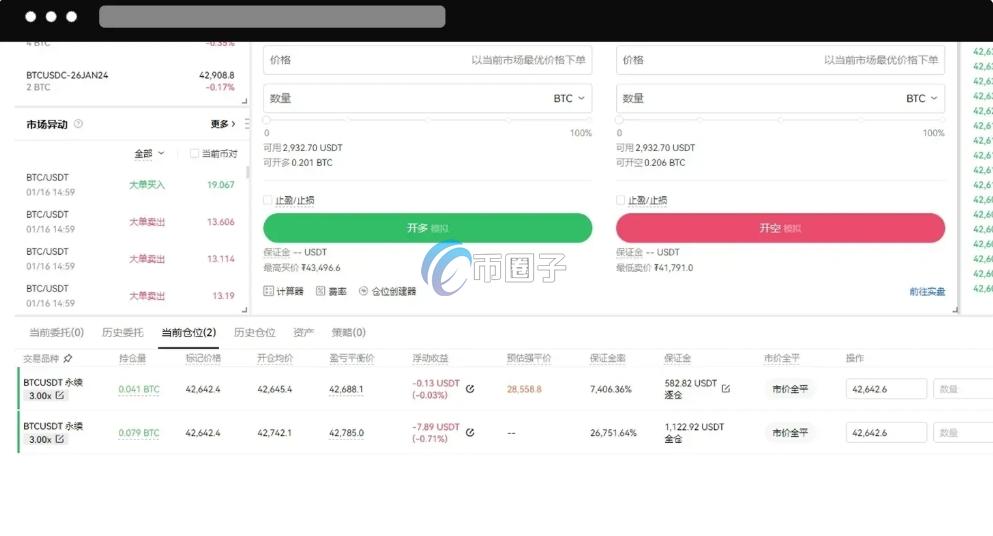Viewport: 993px width, 536px height.
Task: Click the close 数量 field for 0.041 BTC
Action: click(x=963, y=389)
